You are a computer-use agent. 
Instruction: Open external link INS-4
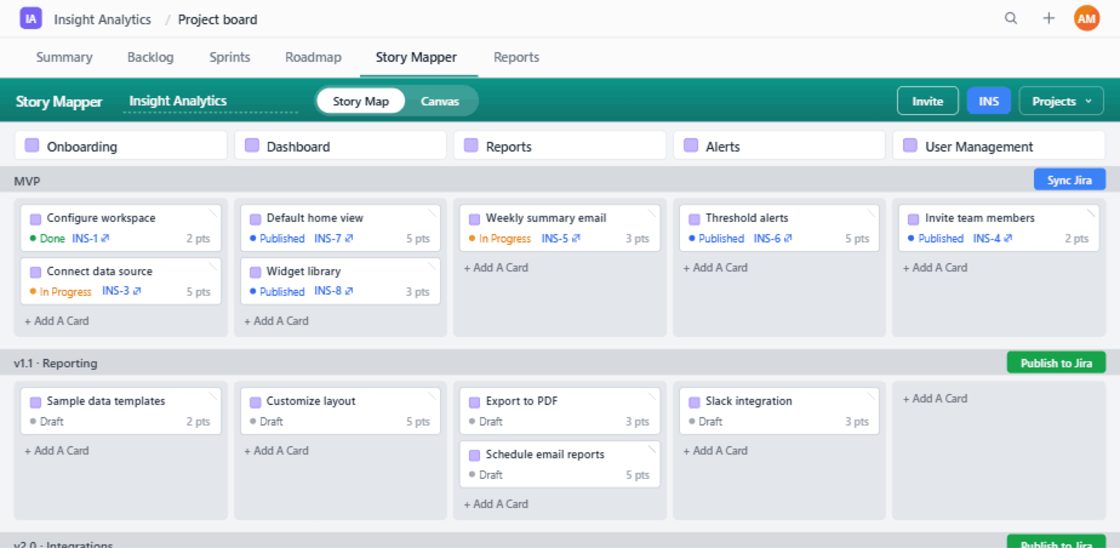(992, 239)
